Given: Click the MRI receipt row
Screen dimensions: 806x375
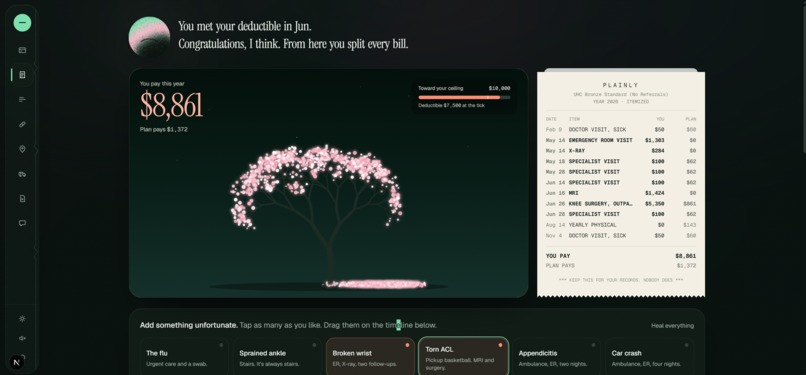Looking at the screenshot, I should (620, 193).
